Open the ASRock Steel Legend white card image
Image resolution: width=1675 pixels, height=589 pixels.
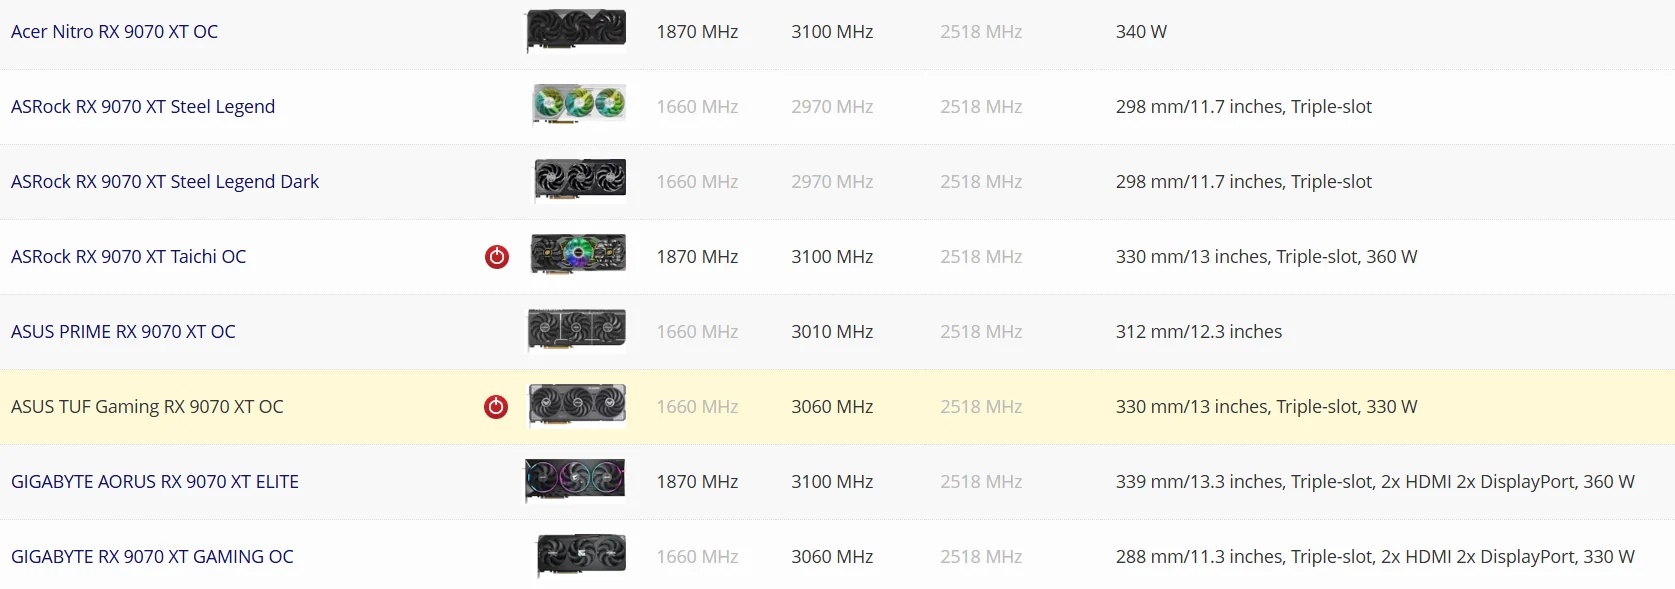pyautogui.click(x=579, y=104)
